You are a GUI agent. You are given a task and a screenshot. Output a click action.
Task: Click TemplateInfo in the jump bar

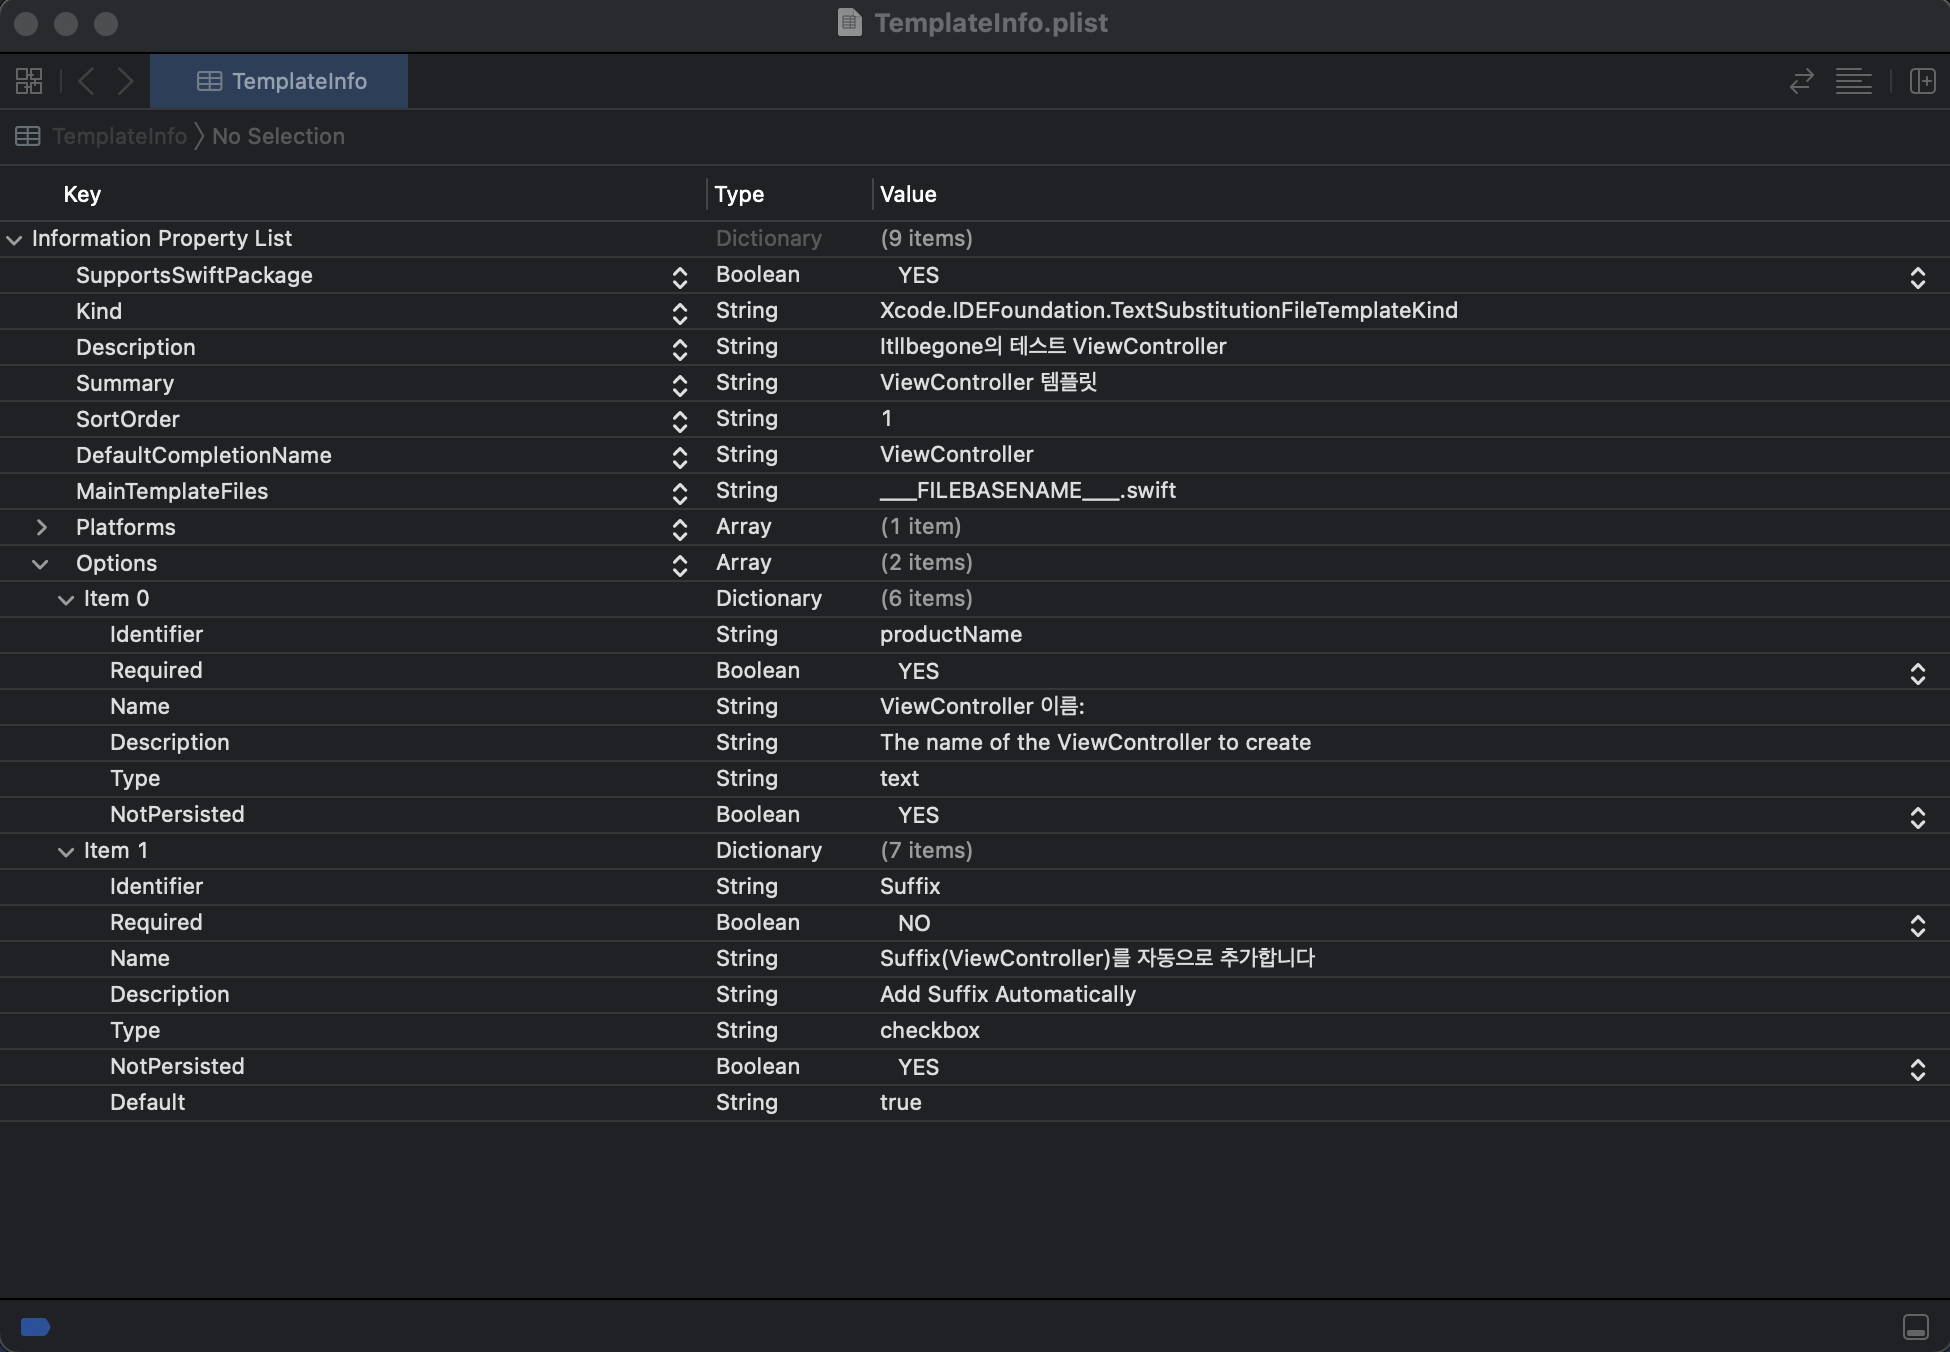tap(119, 136)
